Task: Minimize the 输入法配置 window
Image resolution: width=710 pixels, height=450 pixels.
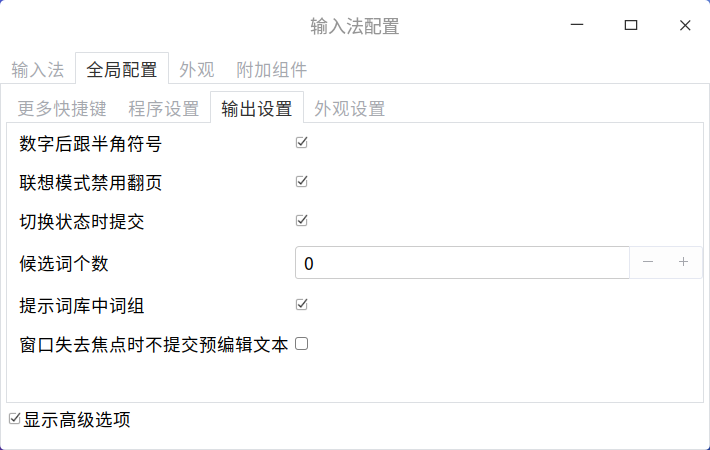Action: click(x=578, y=26)
